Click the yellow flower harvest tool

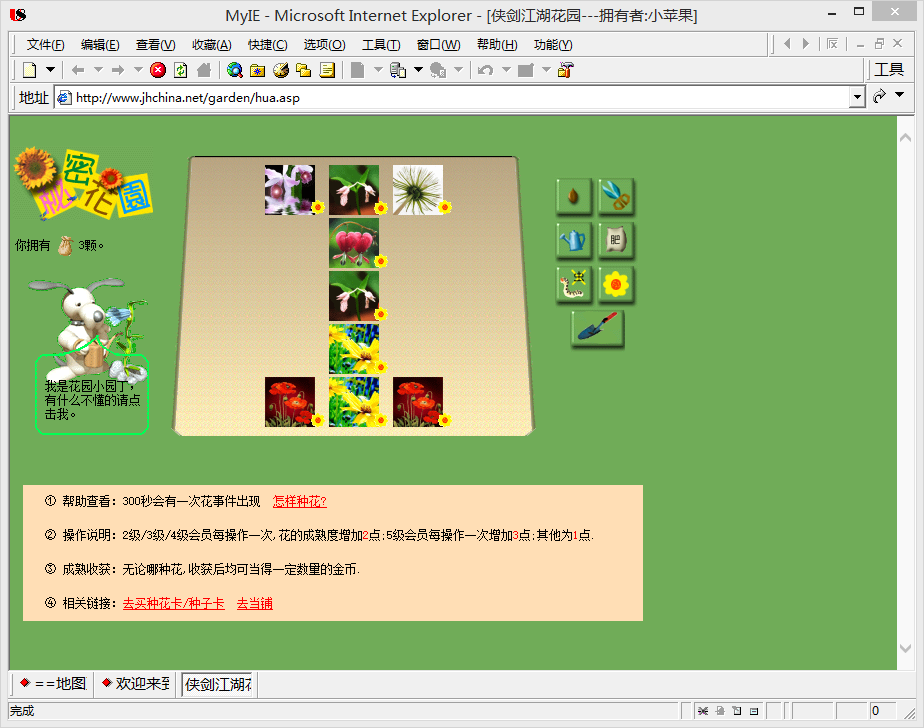[x=616, y=285]
